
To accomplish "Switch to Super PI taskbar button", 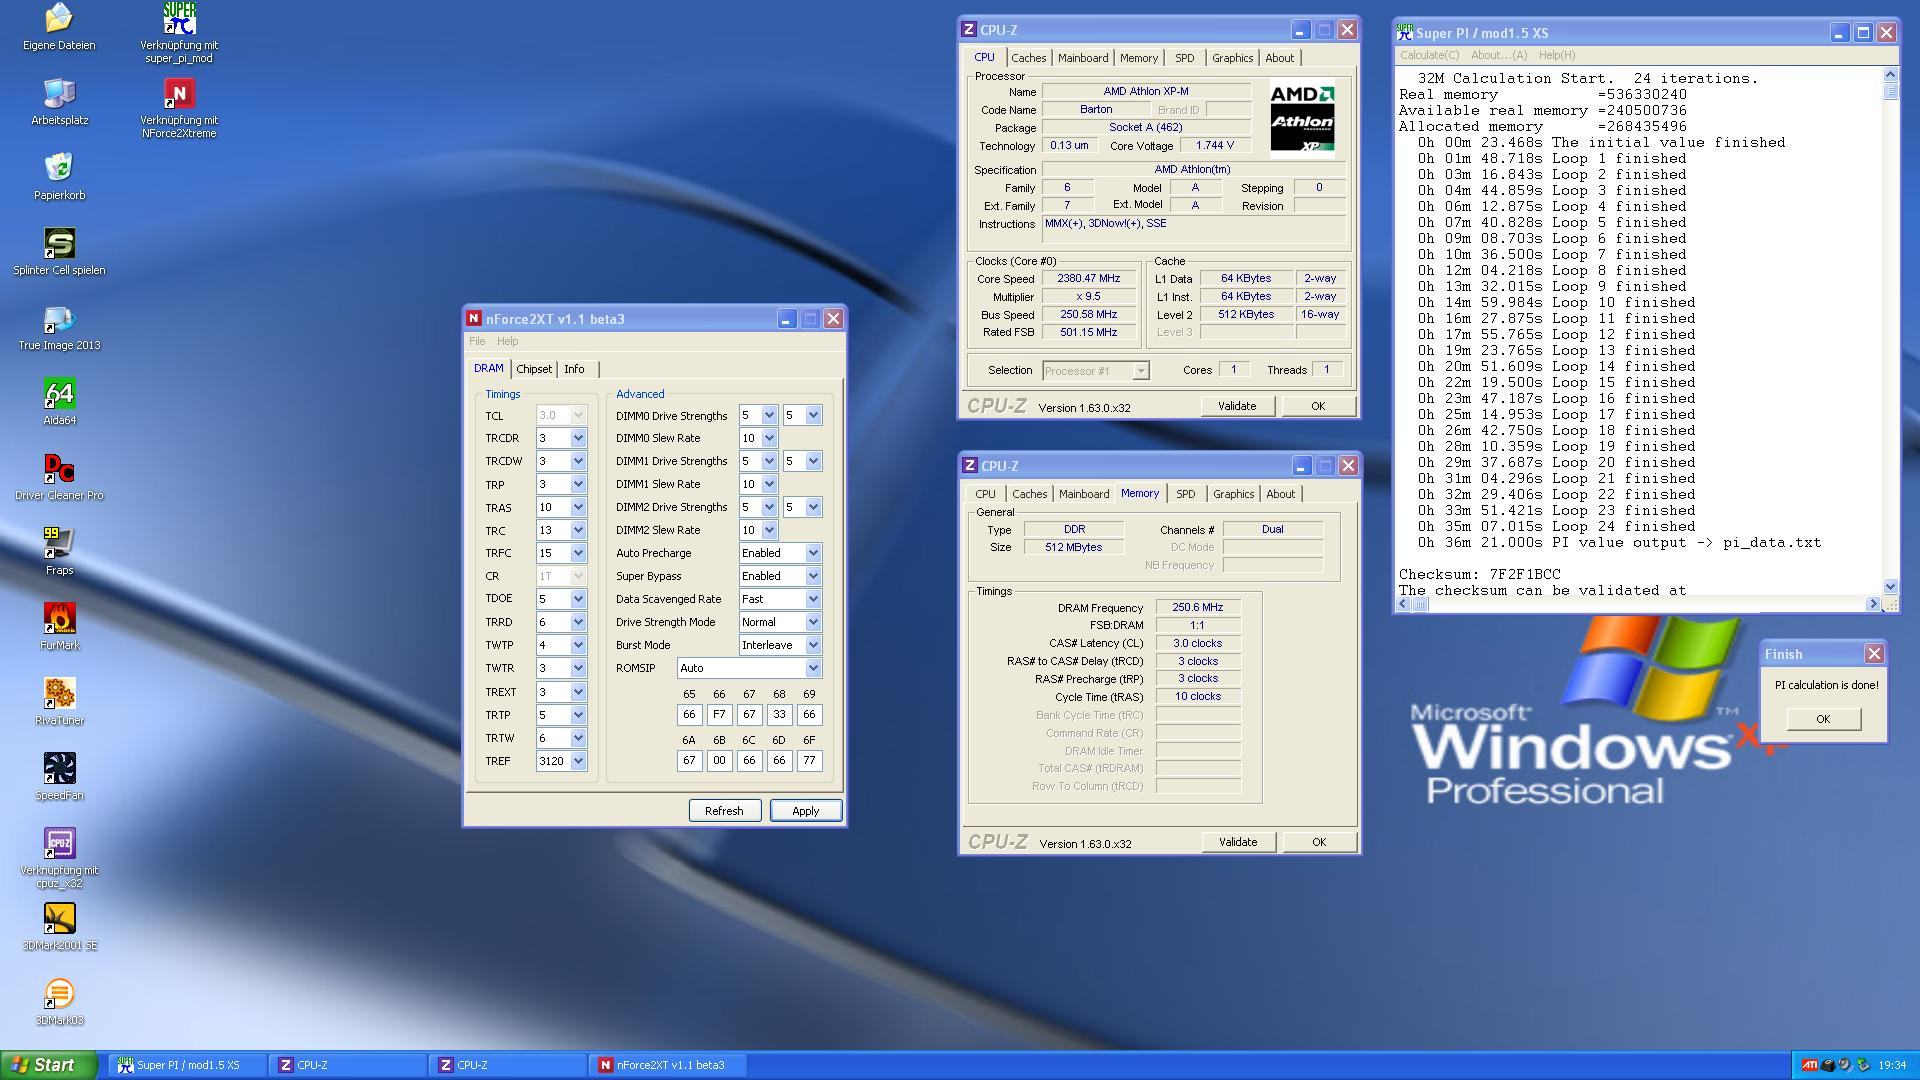I will point(188,1065).
